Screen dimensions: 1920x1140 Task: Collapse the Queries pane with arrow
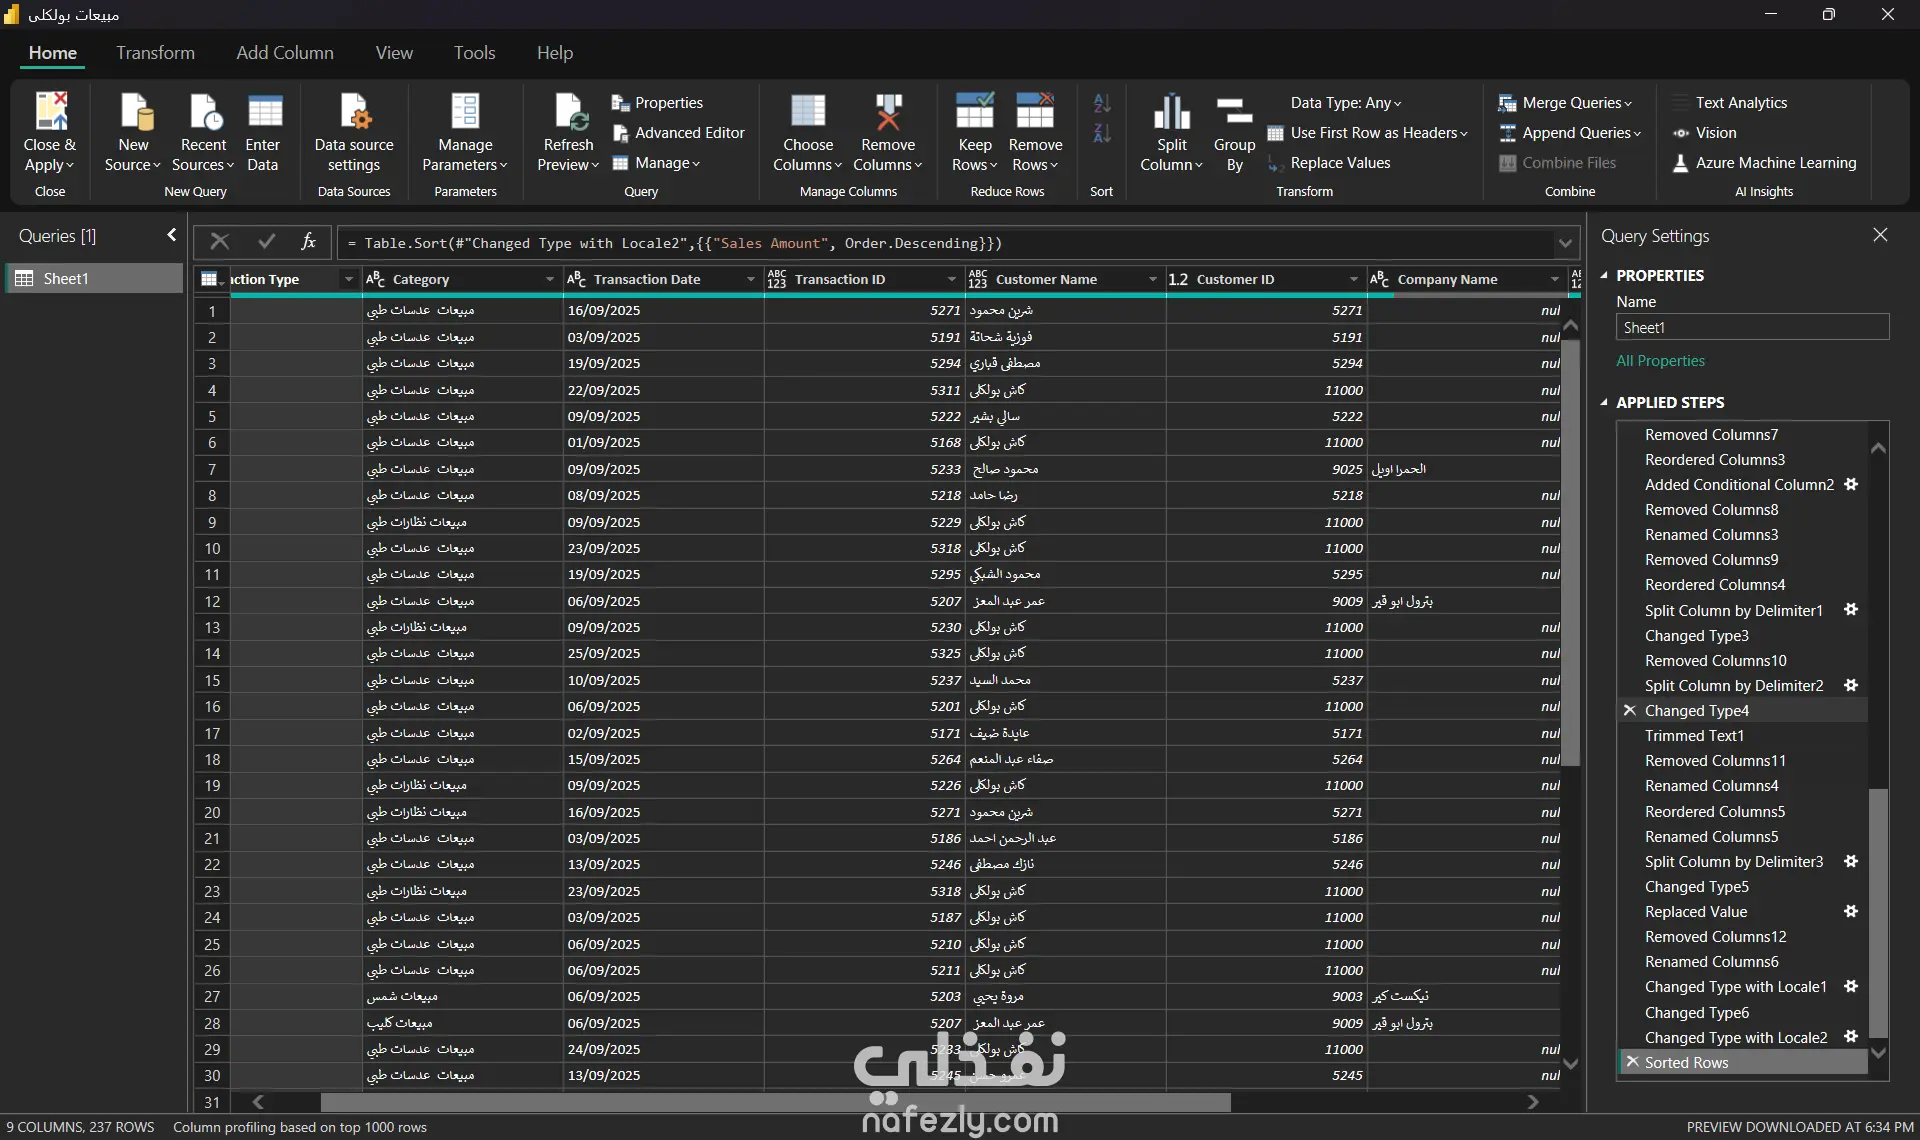pos(171,235)
